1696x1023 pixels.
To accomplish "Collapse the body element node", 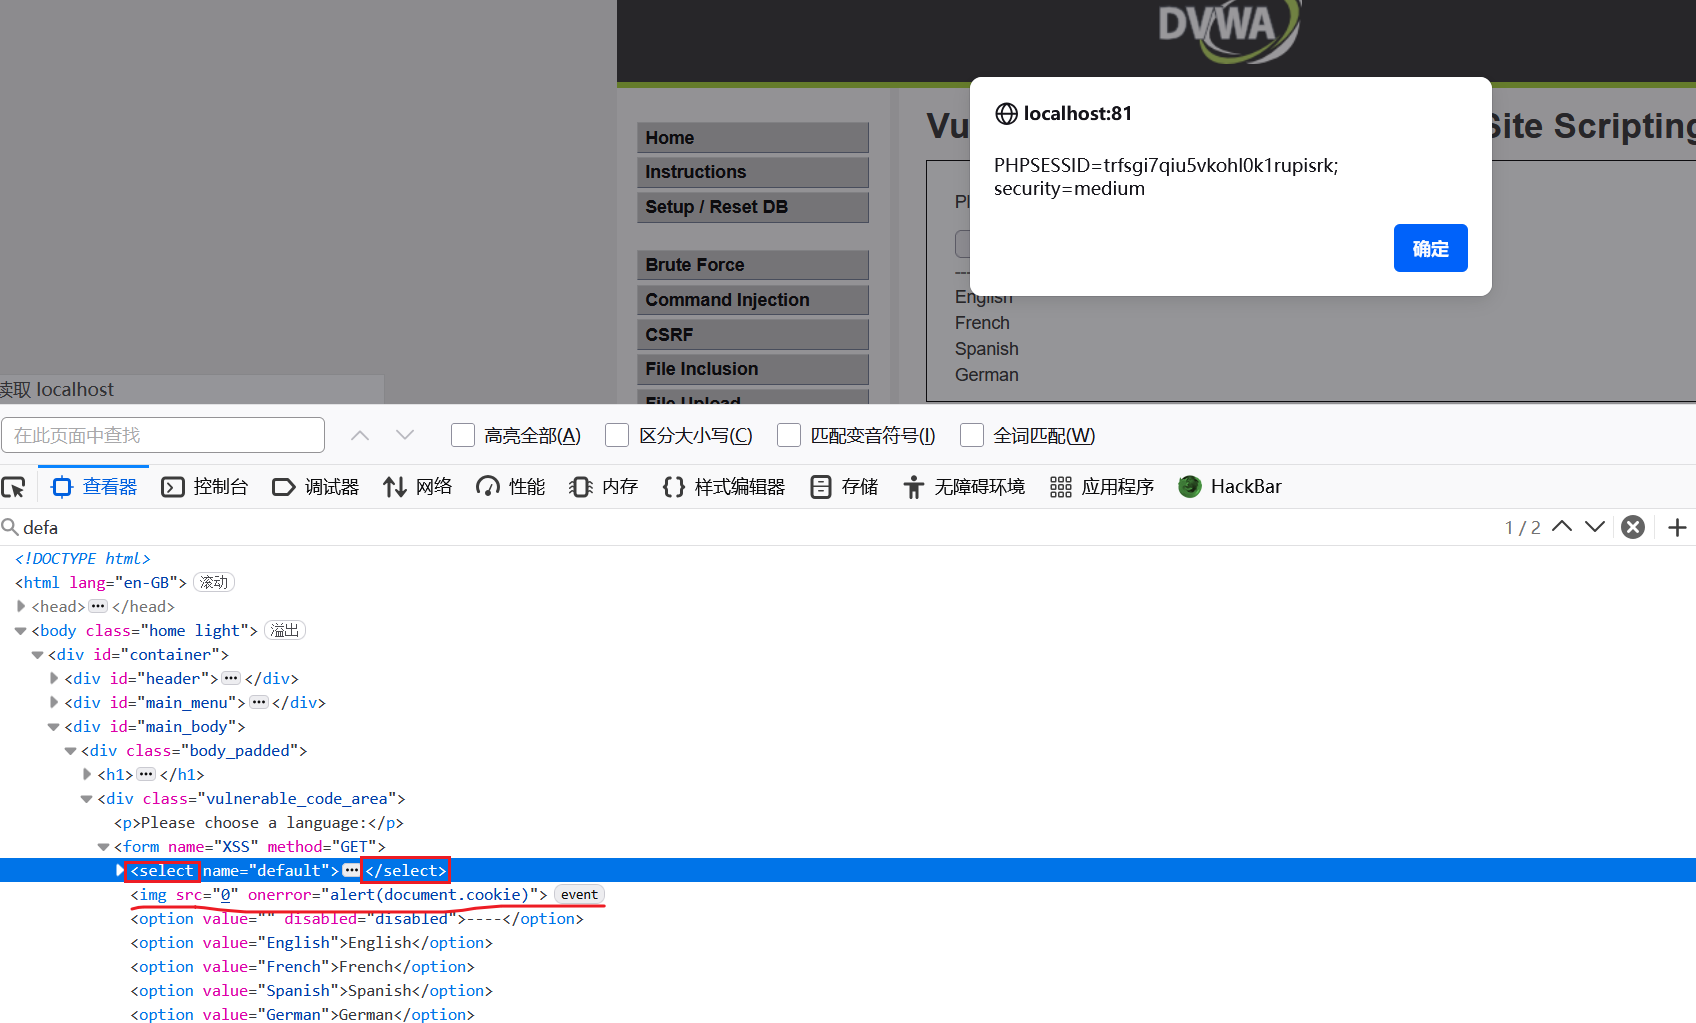I will tap(21, 631).
